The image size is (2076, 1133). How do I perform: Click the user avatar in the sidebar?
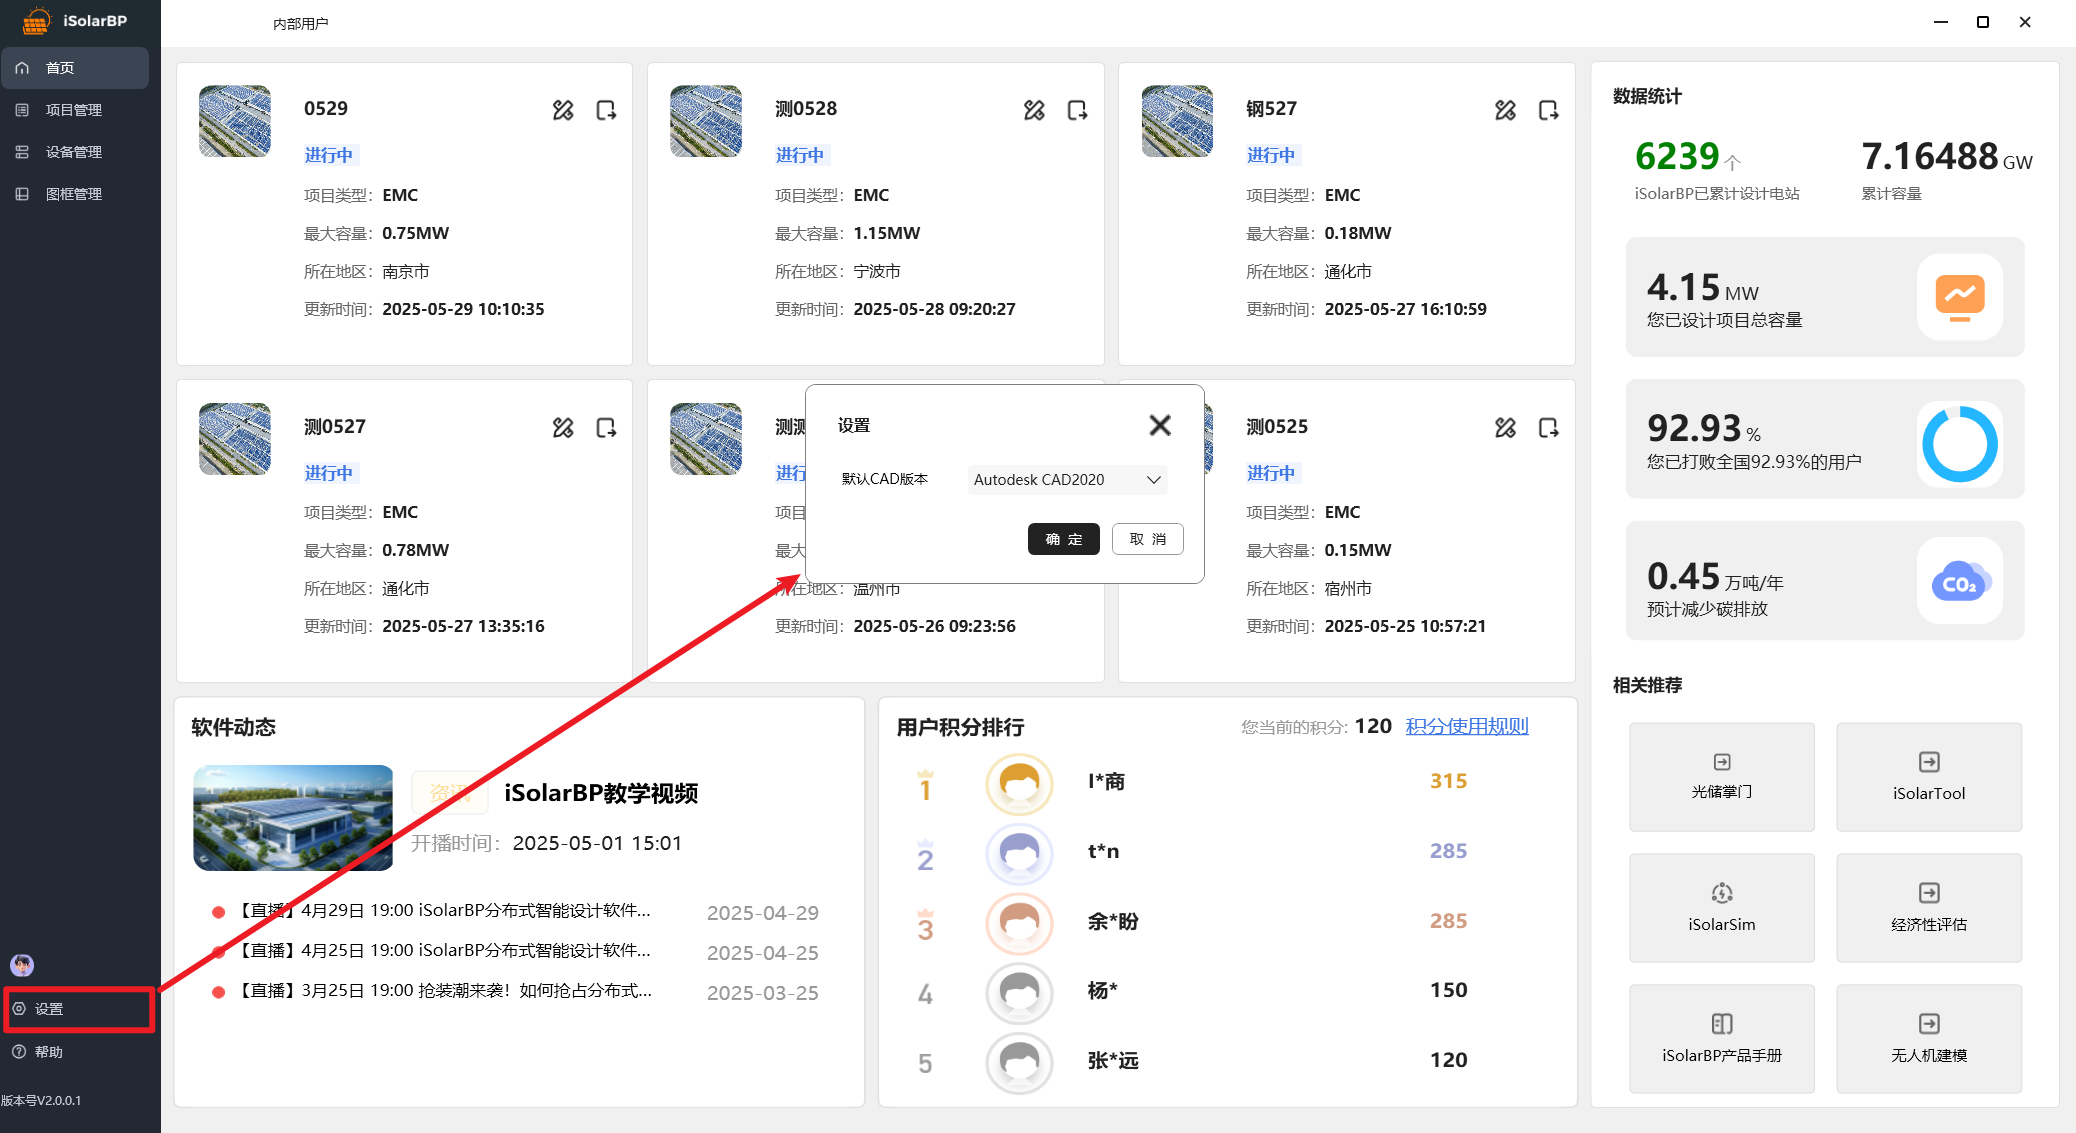point(22,965)
